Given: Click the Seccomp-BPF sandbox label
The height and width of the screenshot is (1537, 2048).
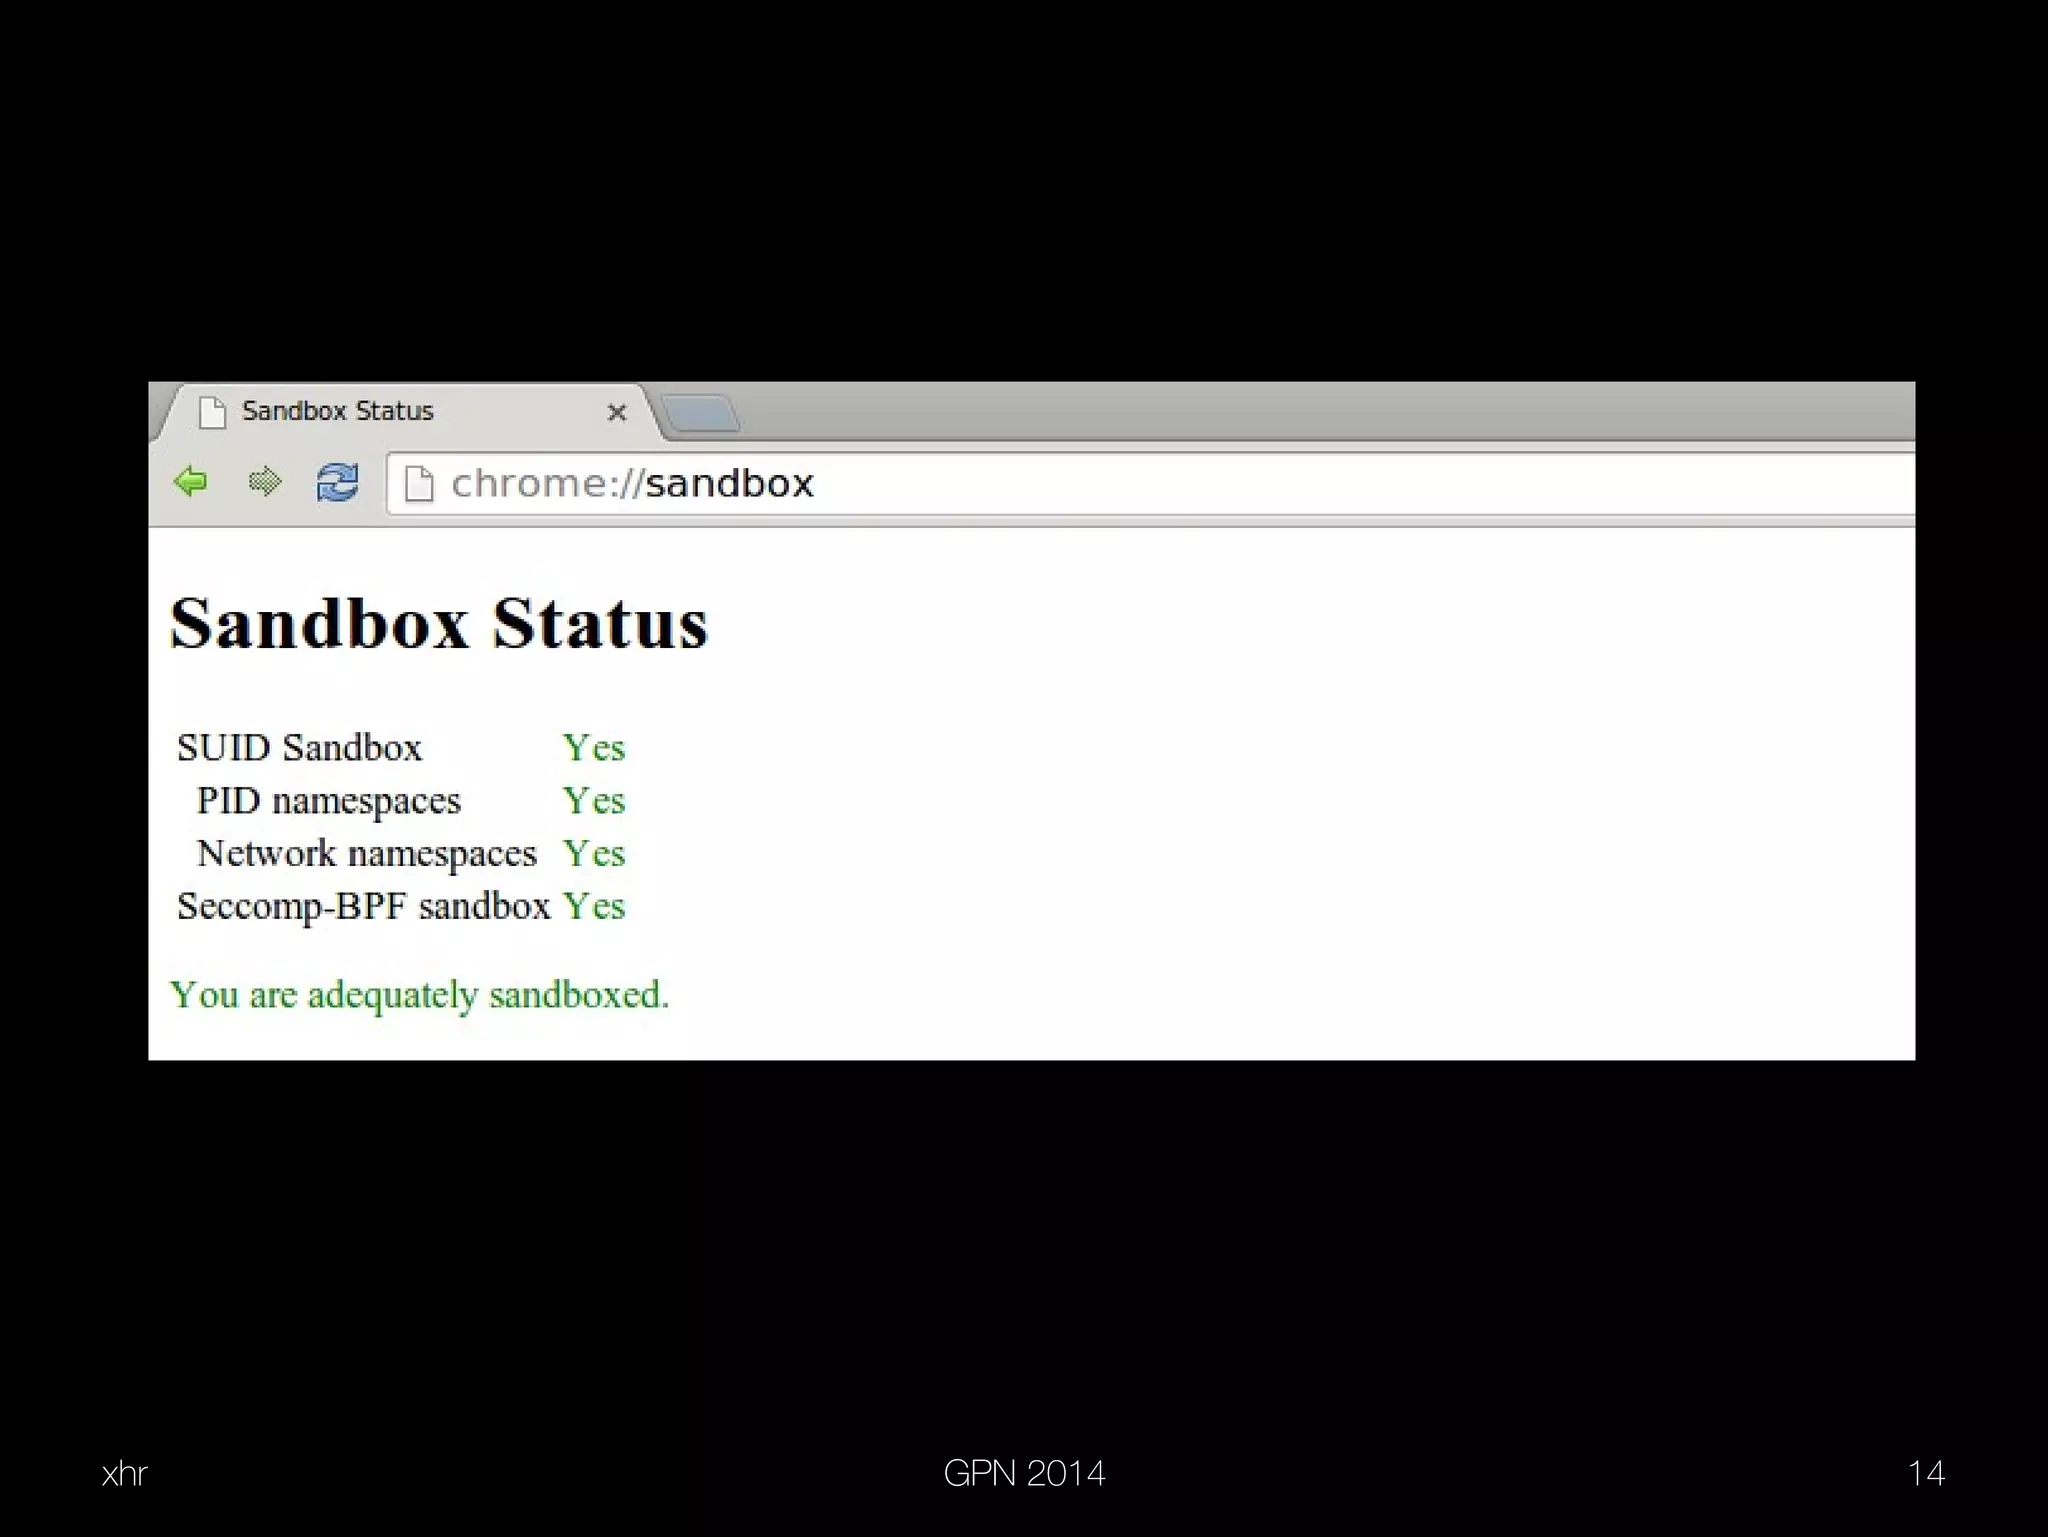Looking at the screenshot, I should tap(363, 906).
